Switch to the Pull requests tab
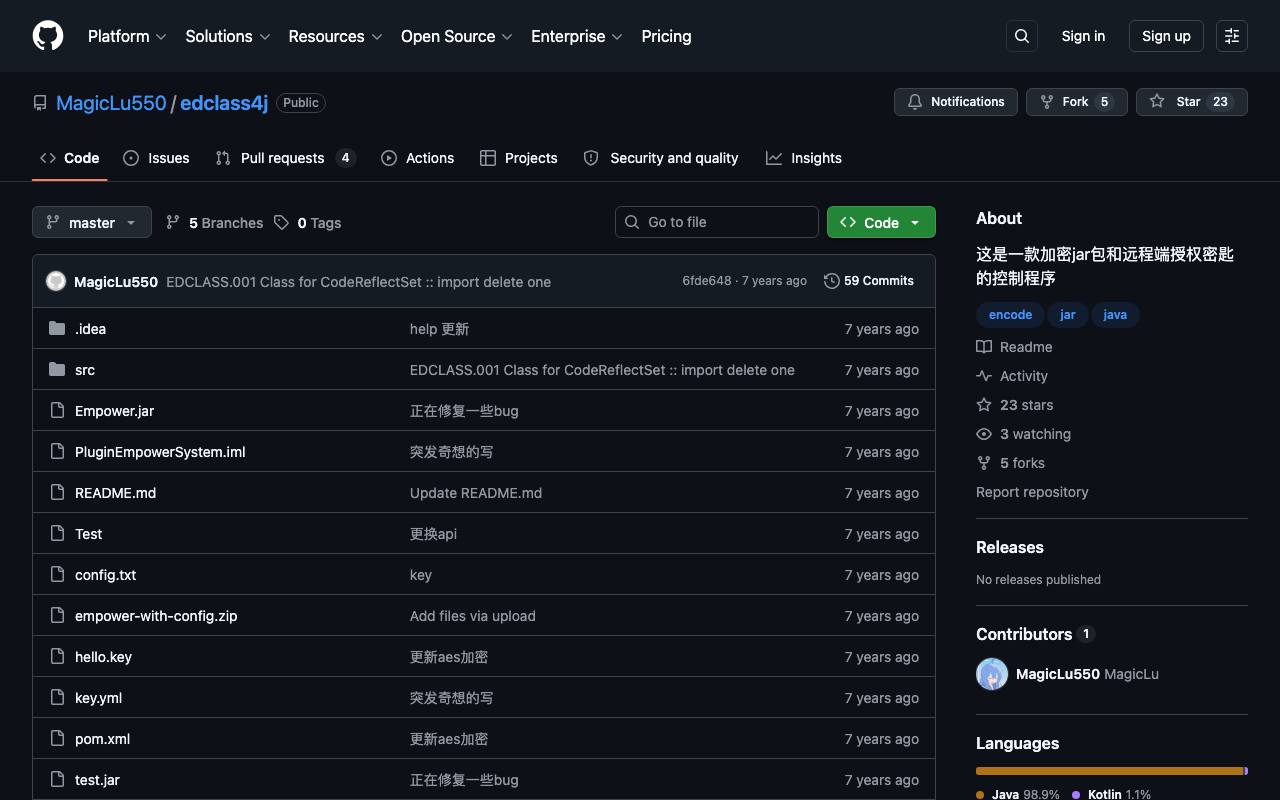This screenshot has width=1280, height=800. (x=285, y=158)
